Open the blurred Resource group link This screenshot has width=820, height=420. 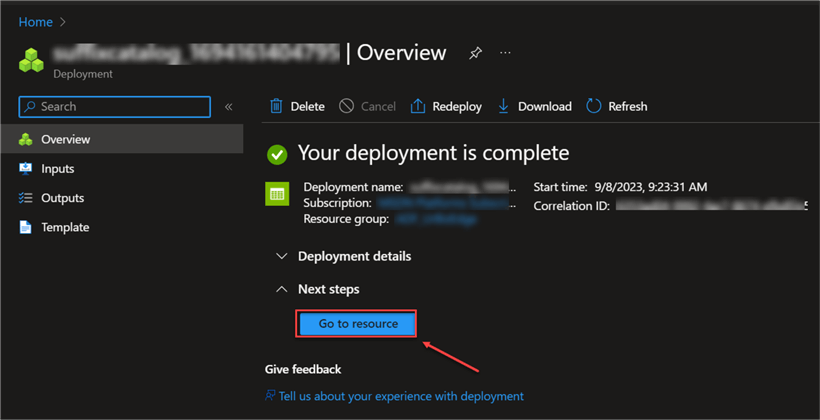[x=419, y=217]
